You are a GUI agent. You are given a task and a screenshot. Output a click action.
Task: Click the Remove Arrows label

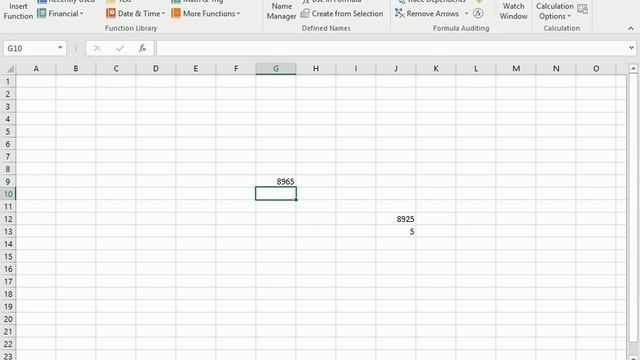(x=433, y=13)
